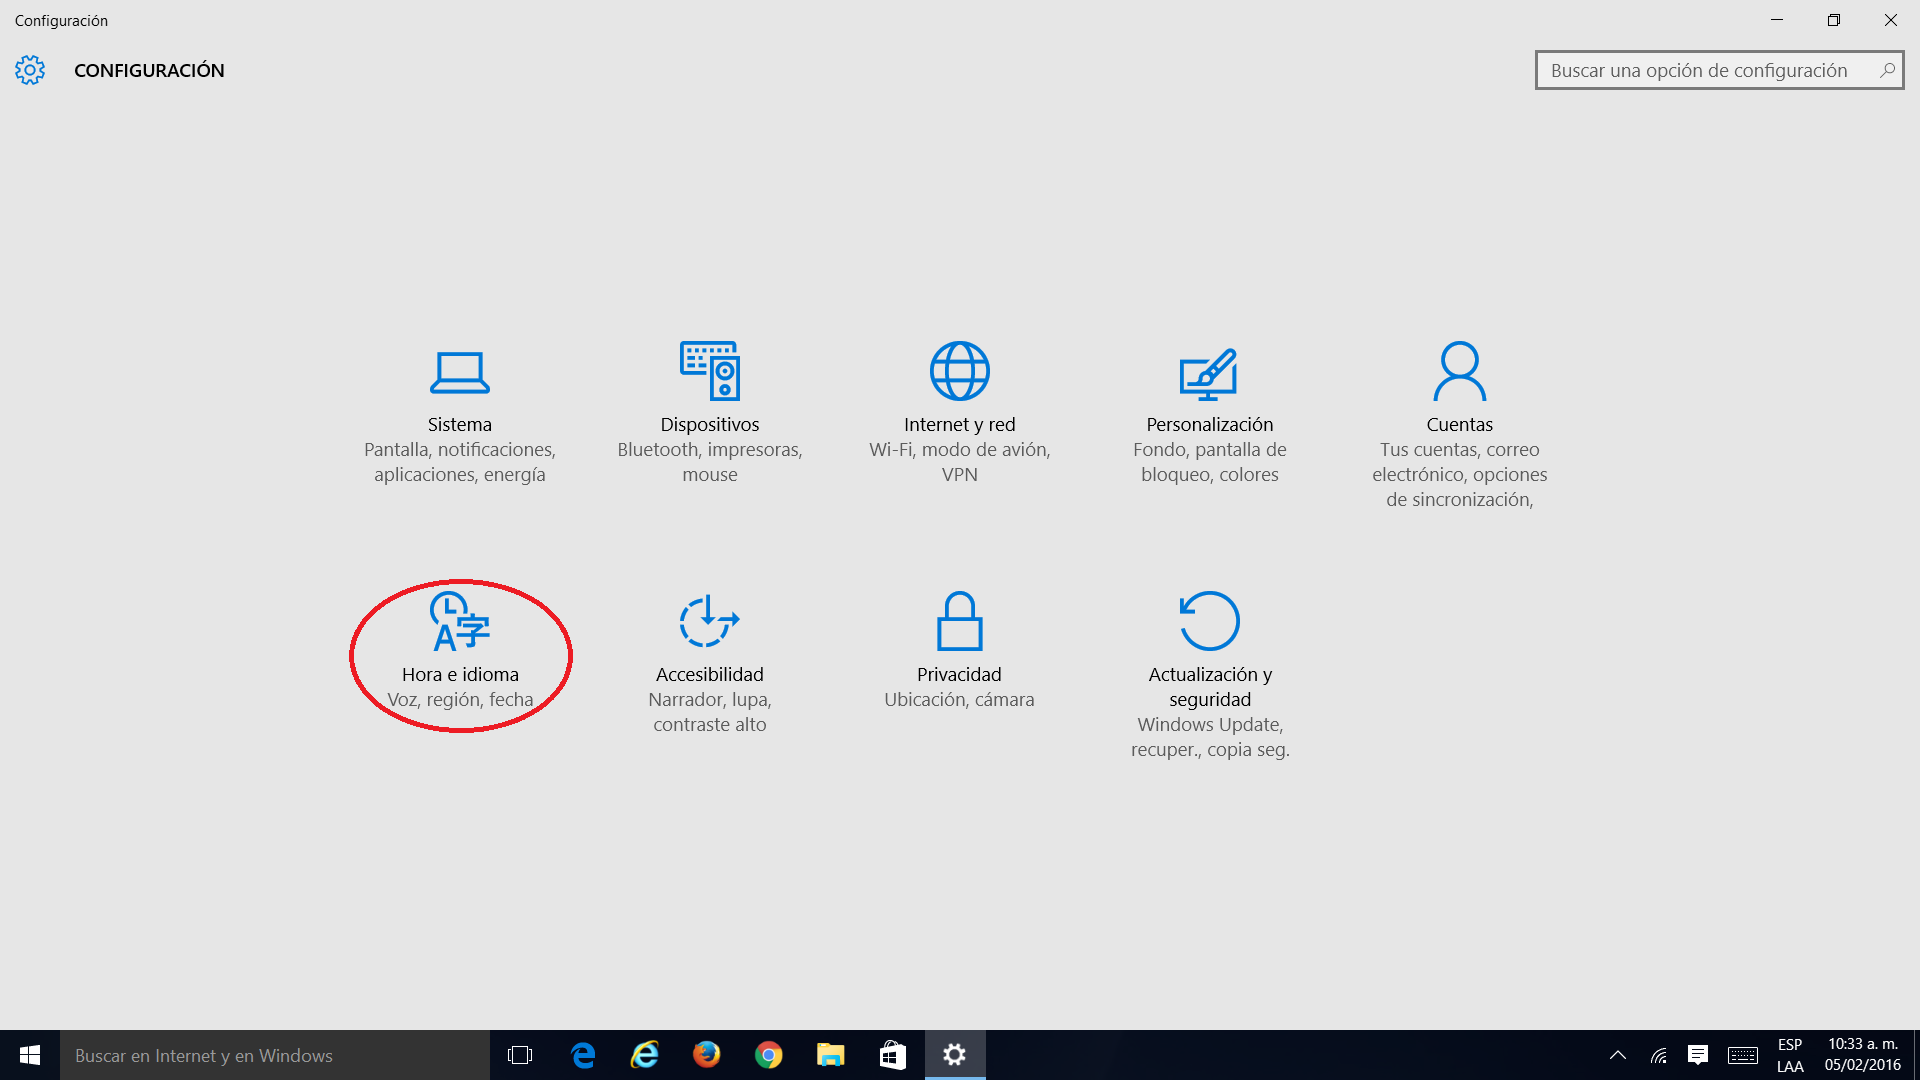Viewport: 1920px width, 1080px height.
Task: Open Internet y red globe icon
Action: pyautogui.click(x=959, y=371)
